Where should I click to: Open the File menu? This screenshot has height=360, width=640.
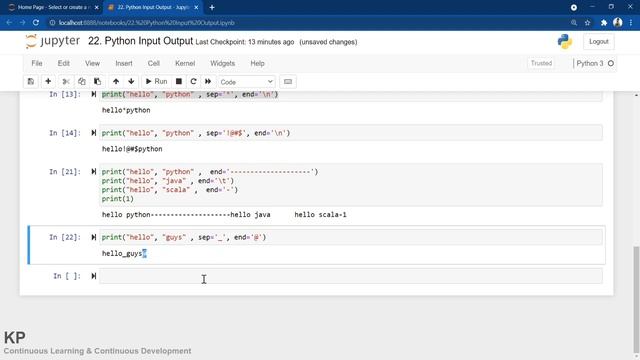(x=37, y=63)
